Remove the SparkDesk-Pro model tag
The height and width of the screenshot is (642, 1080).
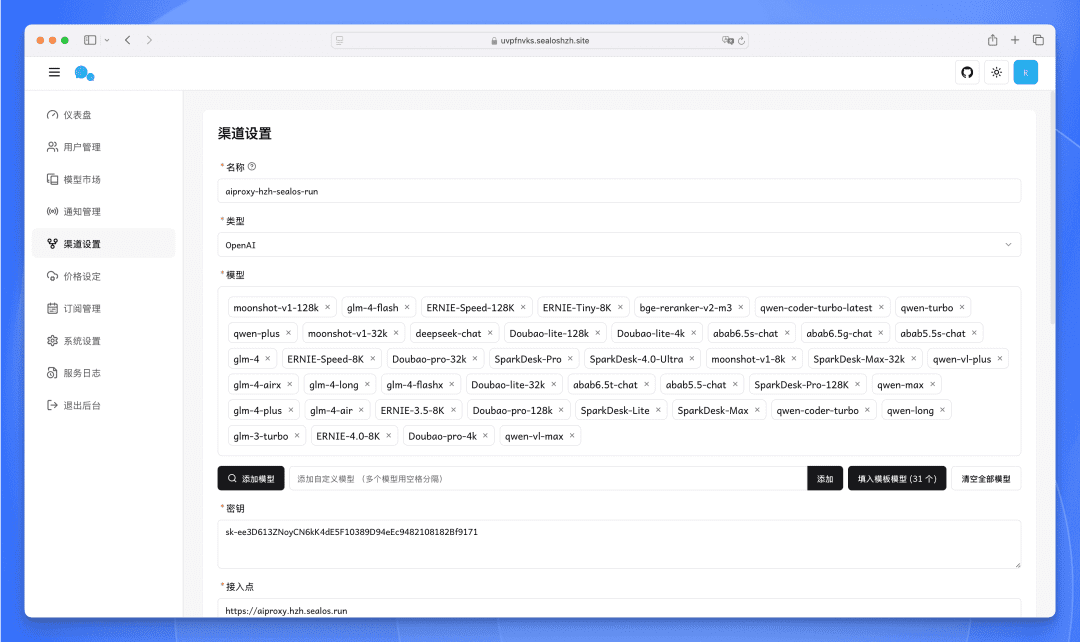point(570,358)
